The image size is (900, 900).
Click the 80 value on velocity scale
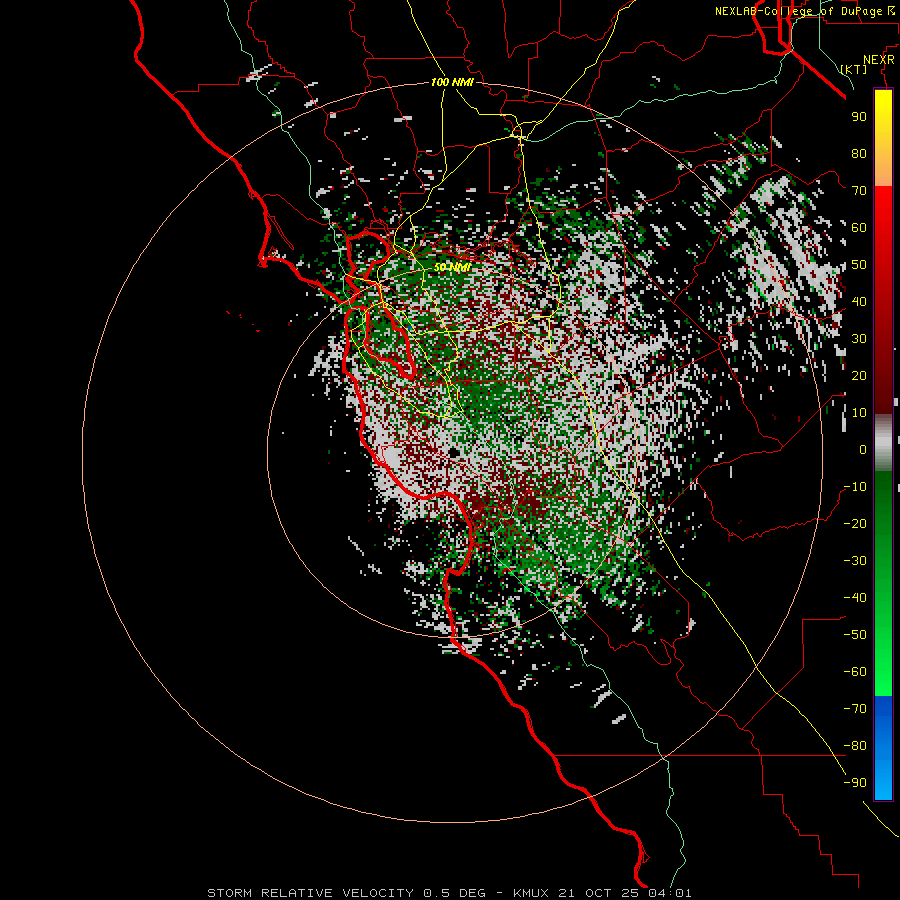coord(859,153)
